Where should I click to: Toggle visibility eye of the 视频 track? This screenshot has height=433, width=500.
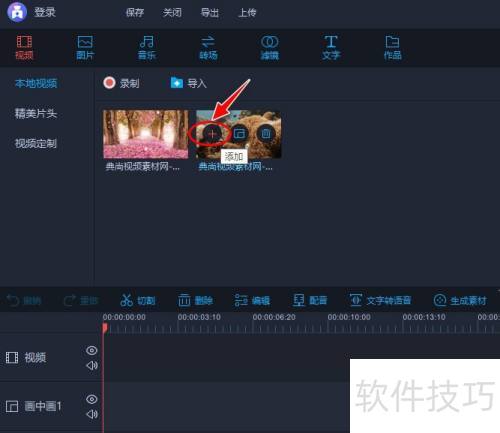pyautogui.click(x=92, y=350)
